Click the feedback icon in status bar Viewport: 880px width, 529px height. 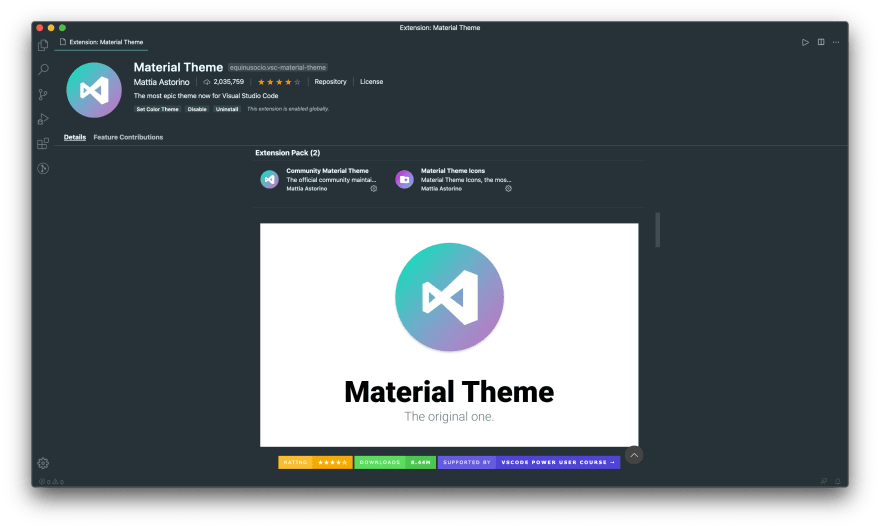pyautogui.click(x=824, y=481)
